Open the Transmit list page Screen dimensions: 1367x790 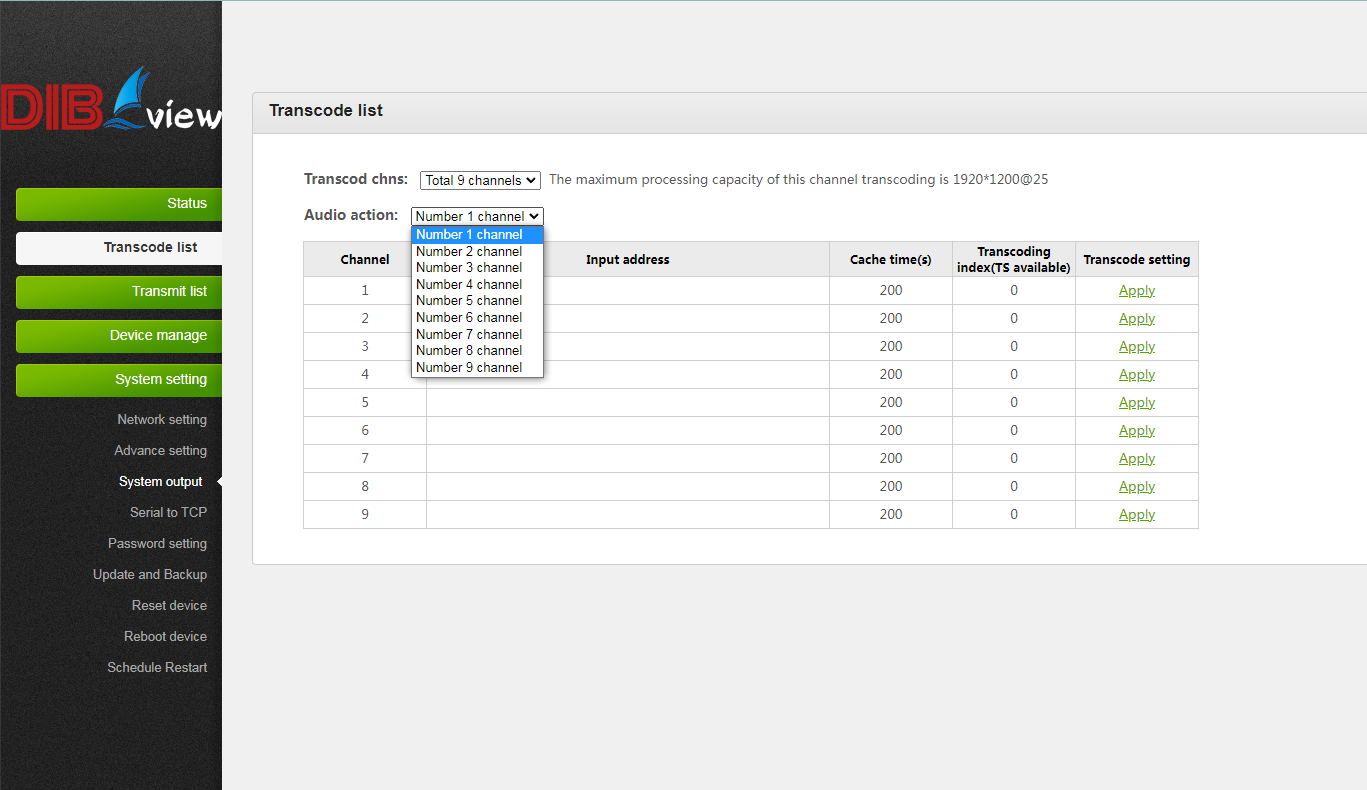119,292
